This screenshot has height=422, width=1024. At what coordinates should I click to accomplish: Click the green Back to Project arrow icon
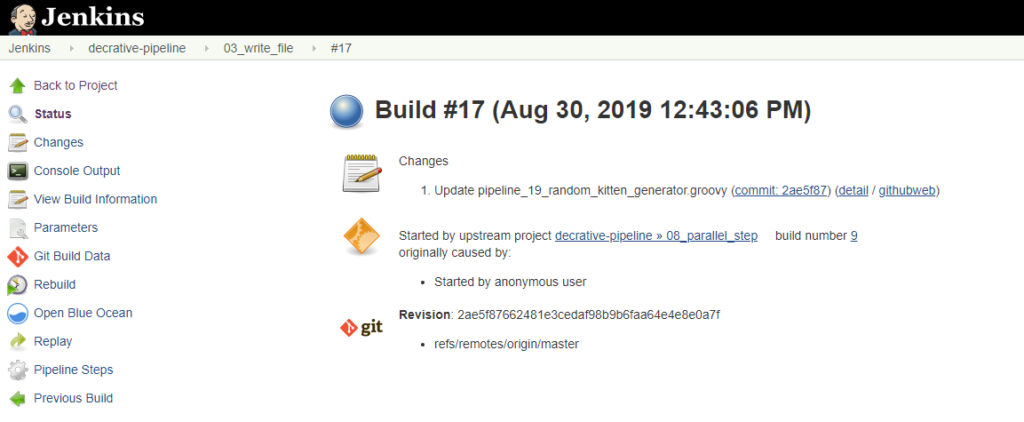[17, 86]
